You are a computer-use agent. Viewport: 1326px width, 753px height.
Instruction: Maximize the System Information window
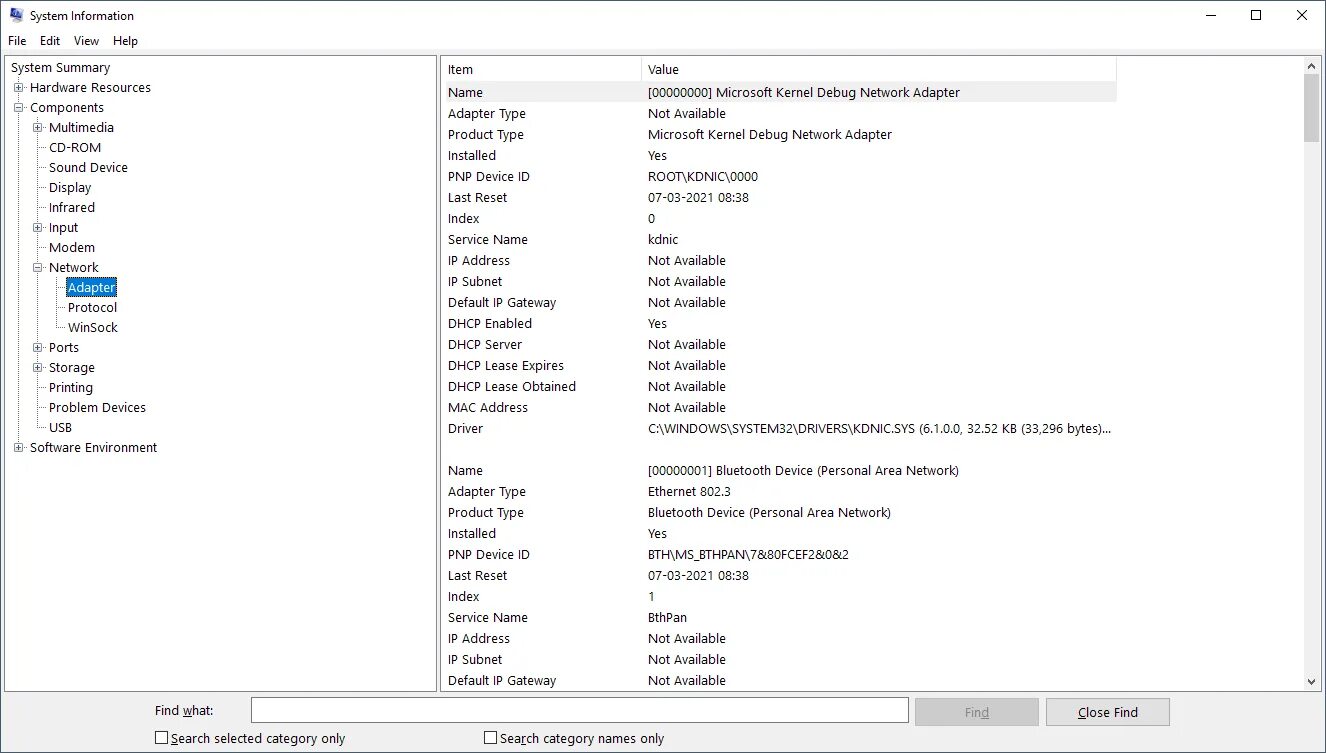pyautogui.click(x=1256, y=15)
